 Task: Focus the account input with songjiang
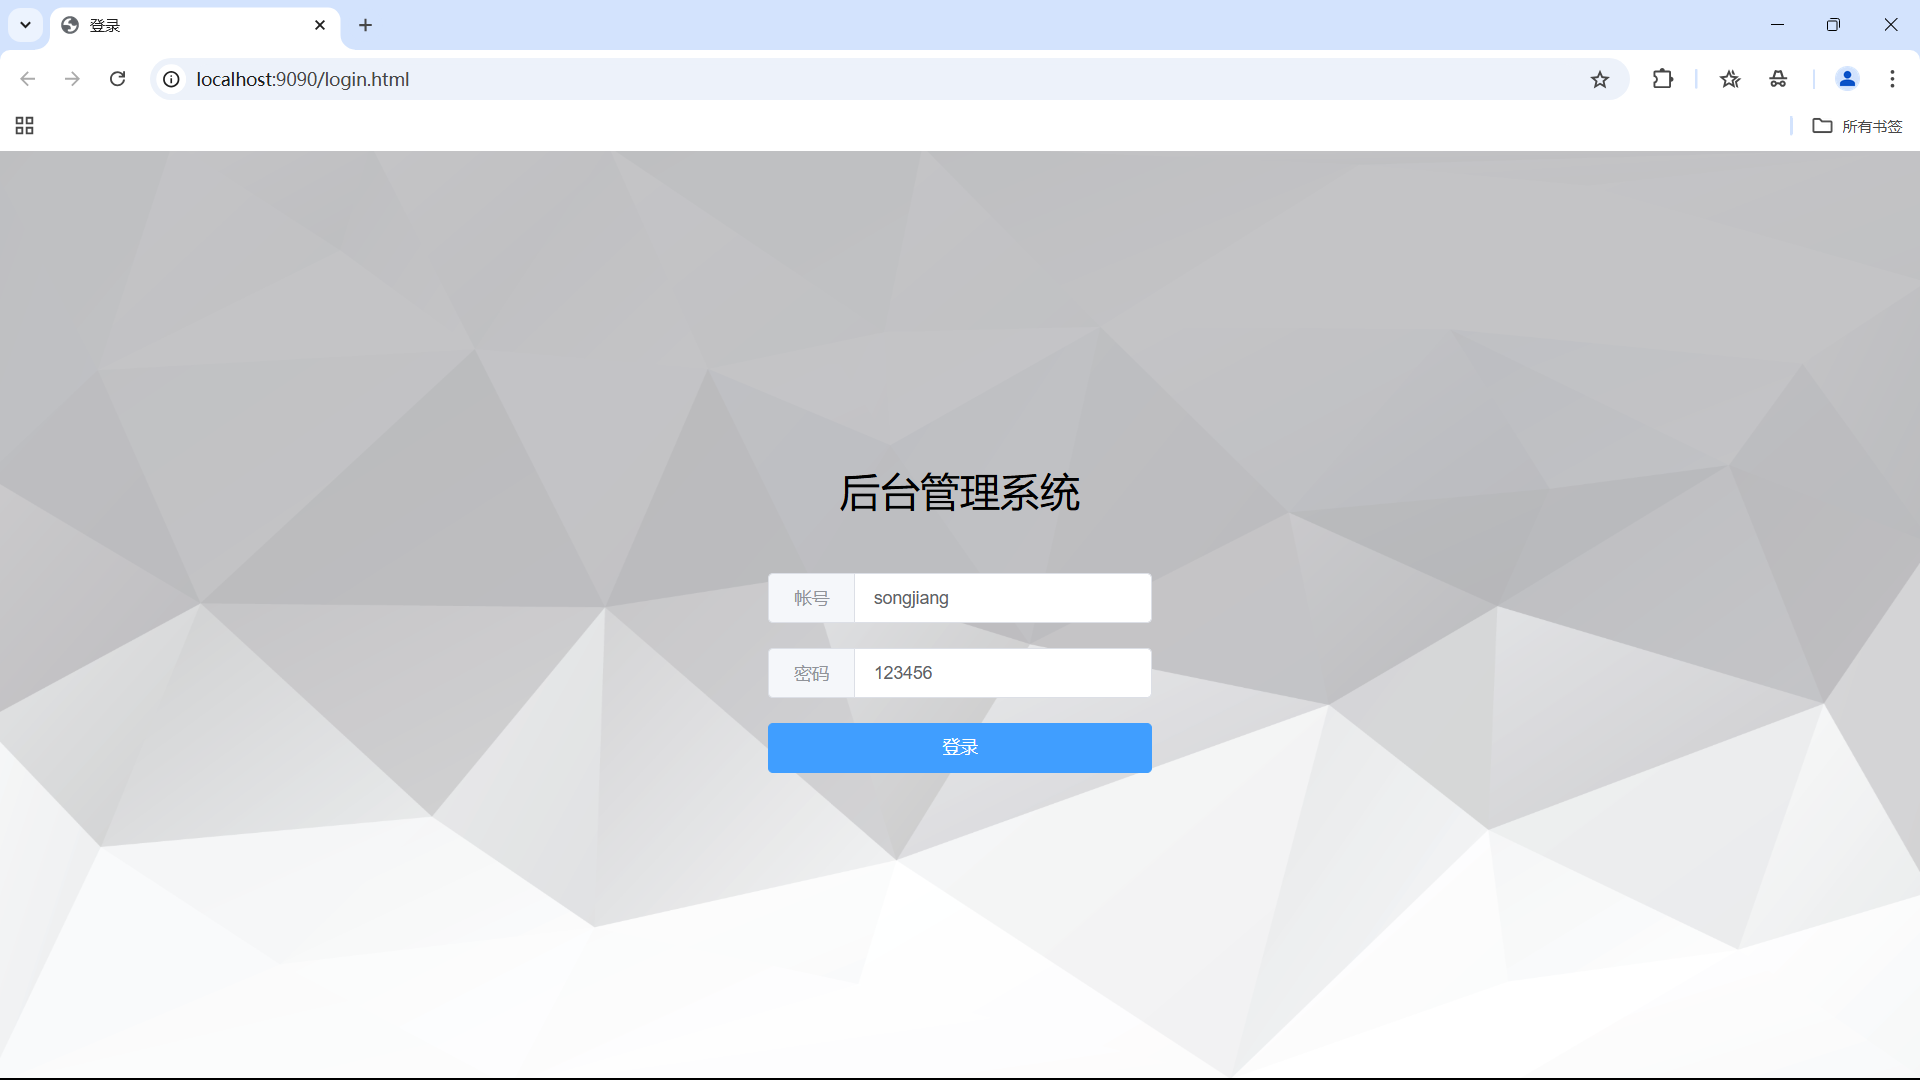coord(1001,598)
